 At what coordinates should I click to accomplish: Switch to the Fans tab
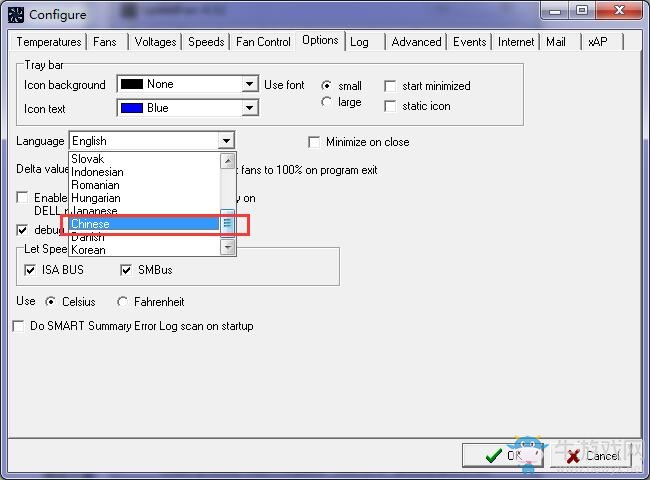pos(104,42)
